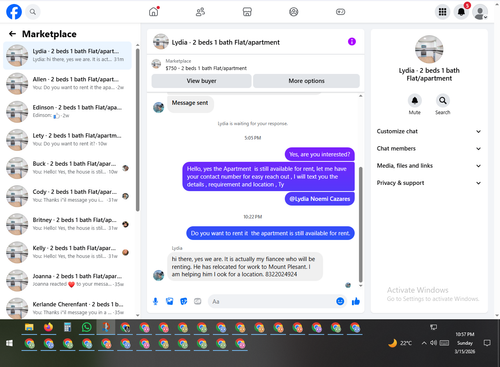The width and height of the screenshot is (500, 367).
Task: Search in conversation magnifier icon
Action: tap(443, 100)
